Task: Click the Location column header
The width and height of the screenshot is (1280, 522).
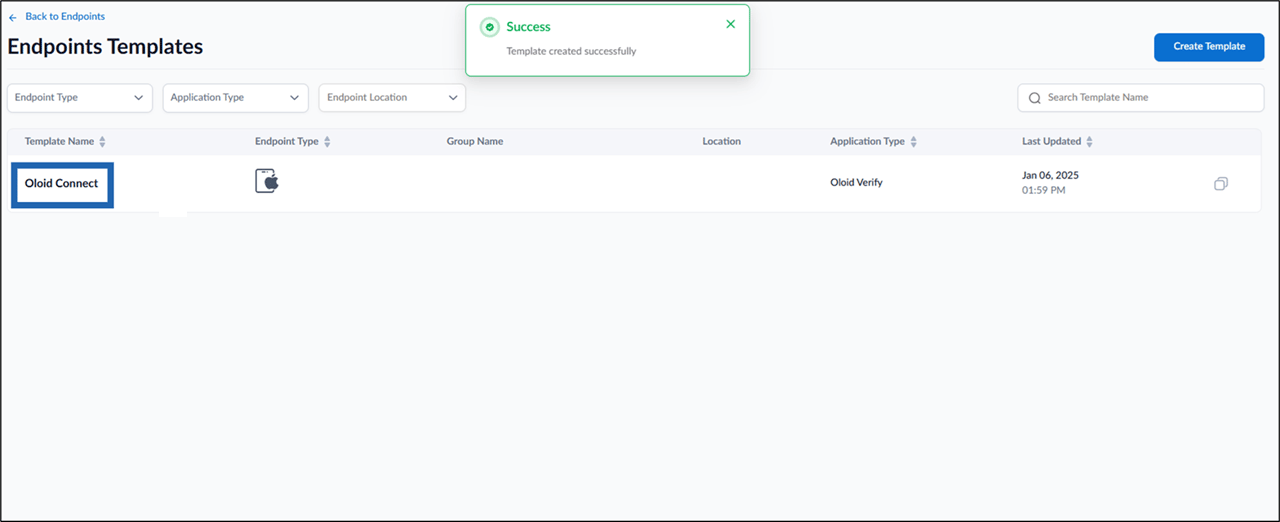Action: (721, 142)
